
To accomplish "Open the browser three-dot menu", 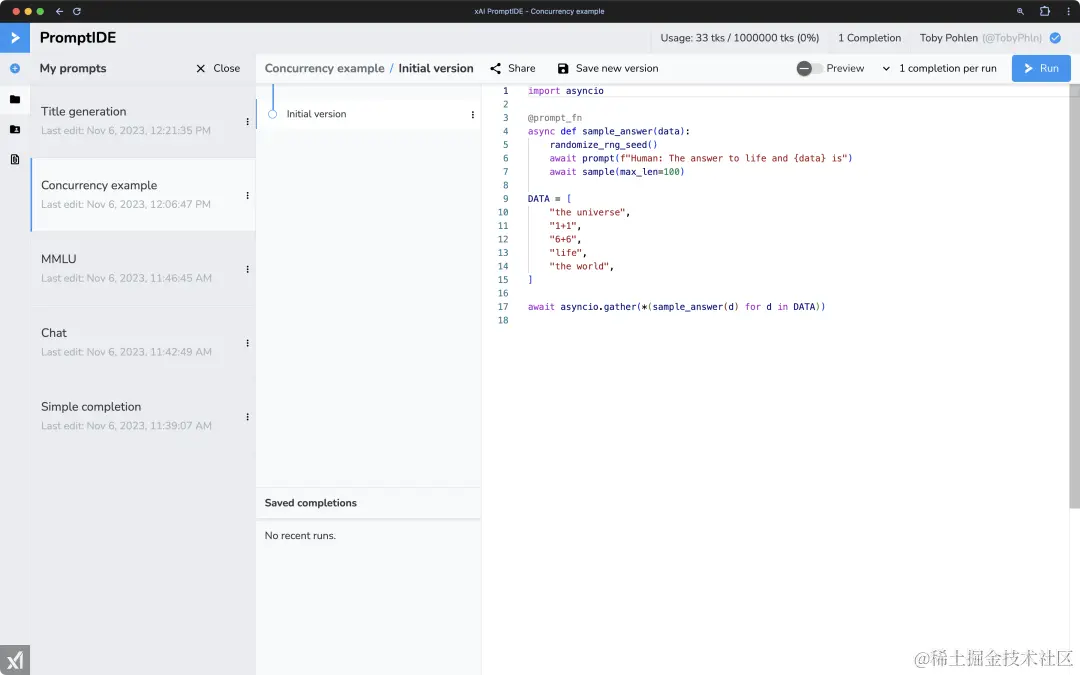I will click(x=1068, y=11).
